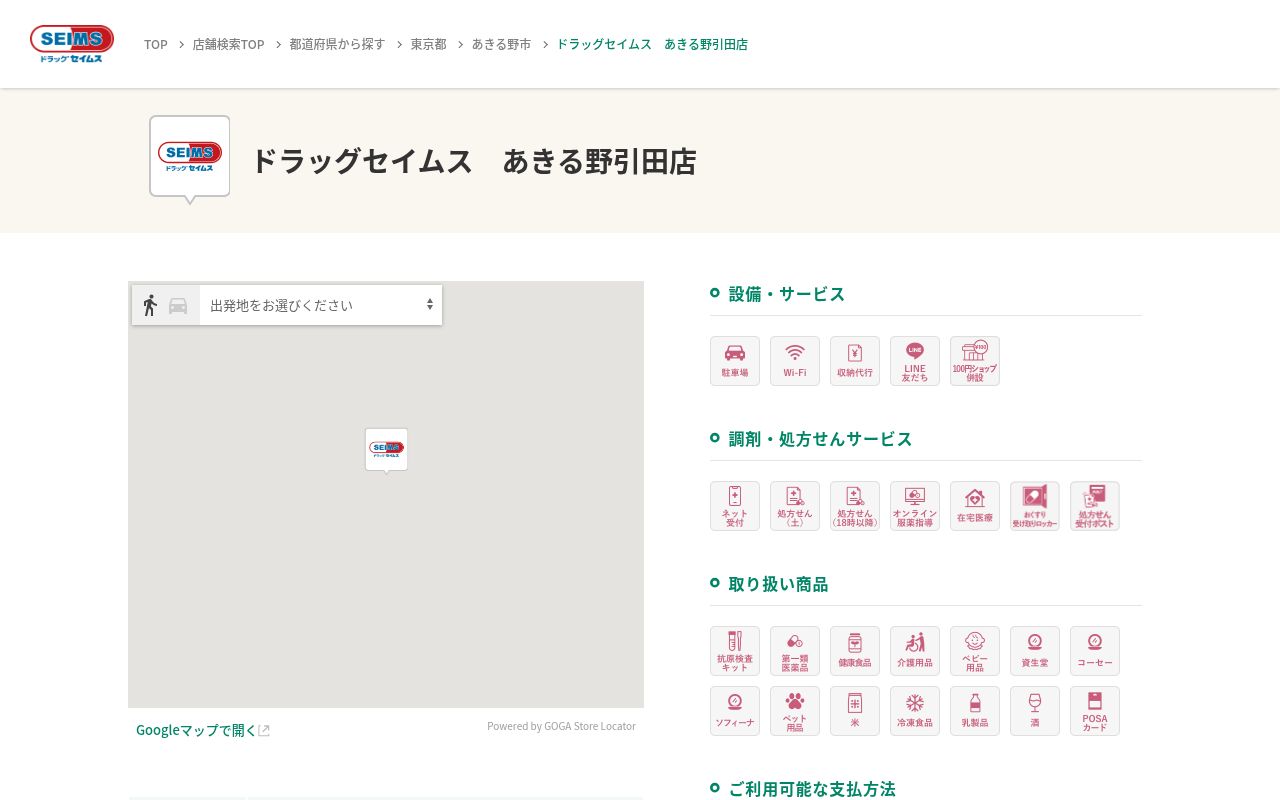
Task: Select the 資生堂 icon
Action: [1035, 651]
